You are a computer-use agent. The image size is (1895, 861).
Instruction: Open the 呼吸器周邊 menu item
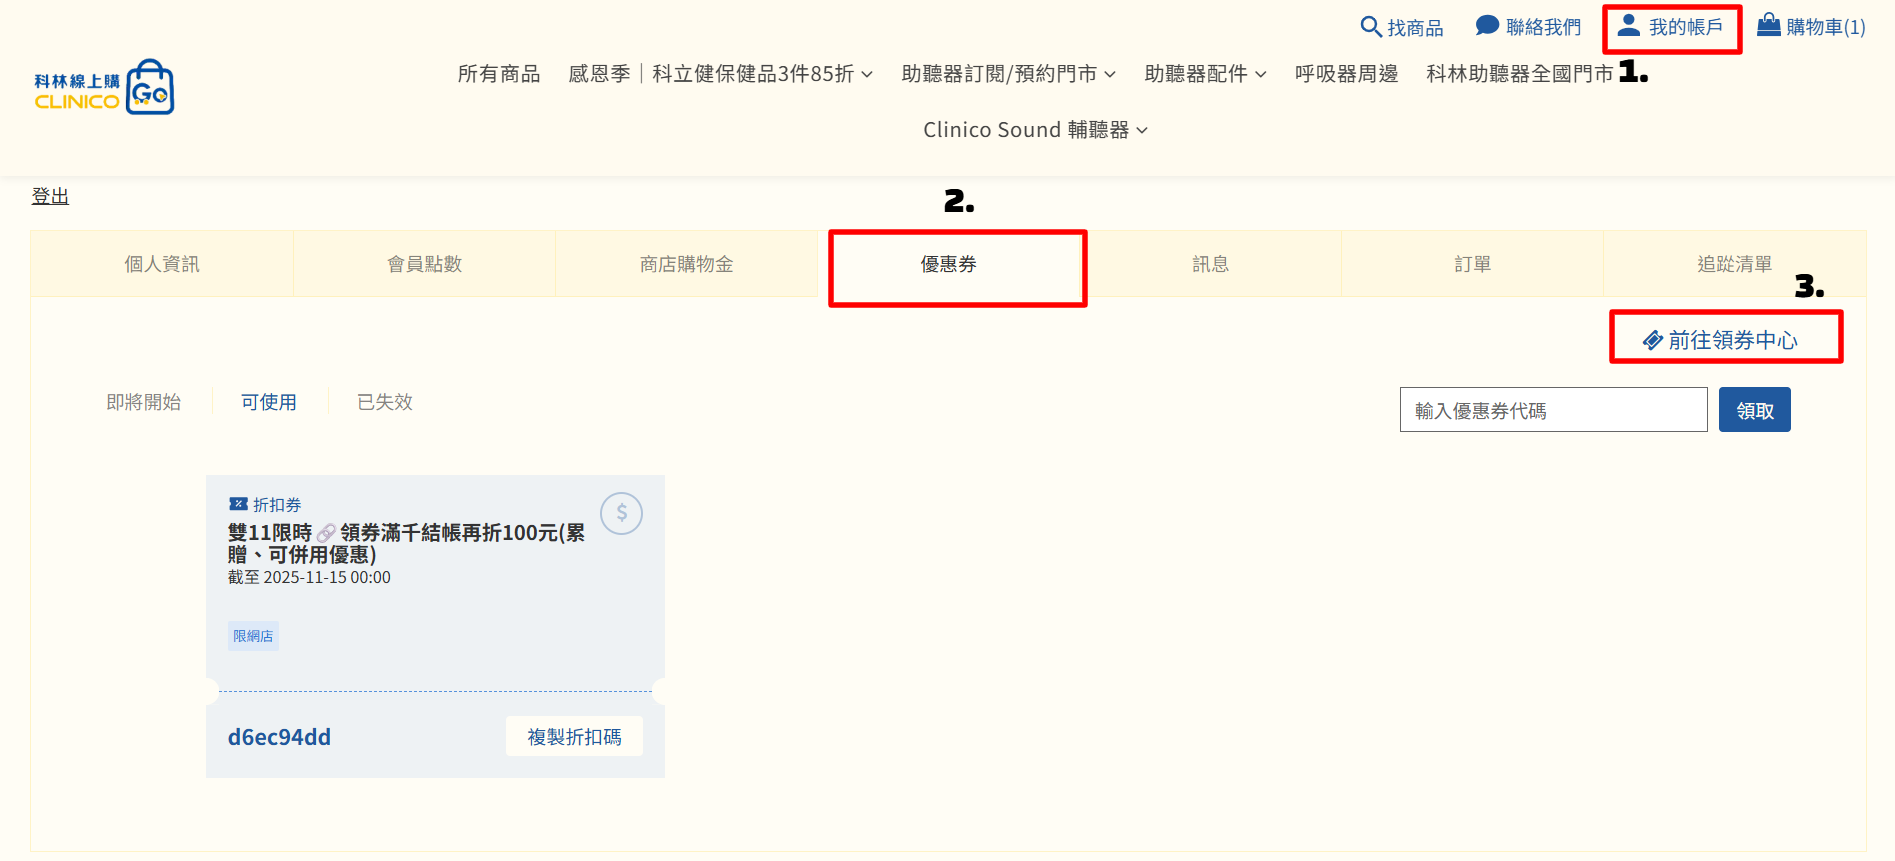(x=1347, y=74)
